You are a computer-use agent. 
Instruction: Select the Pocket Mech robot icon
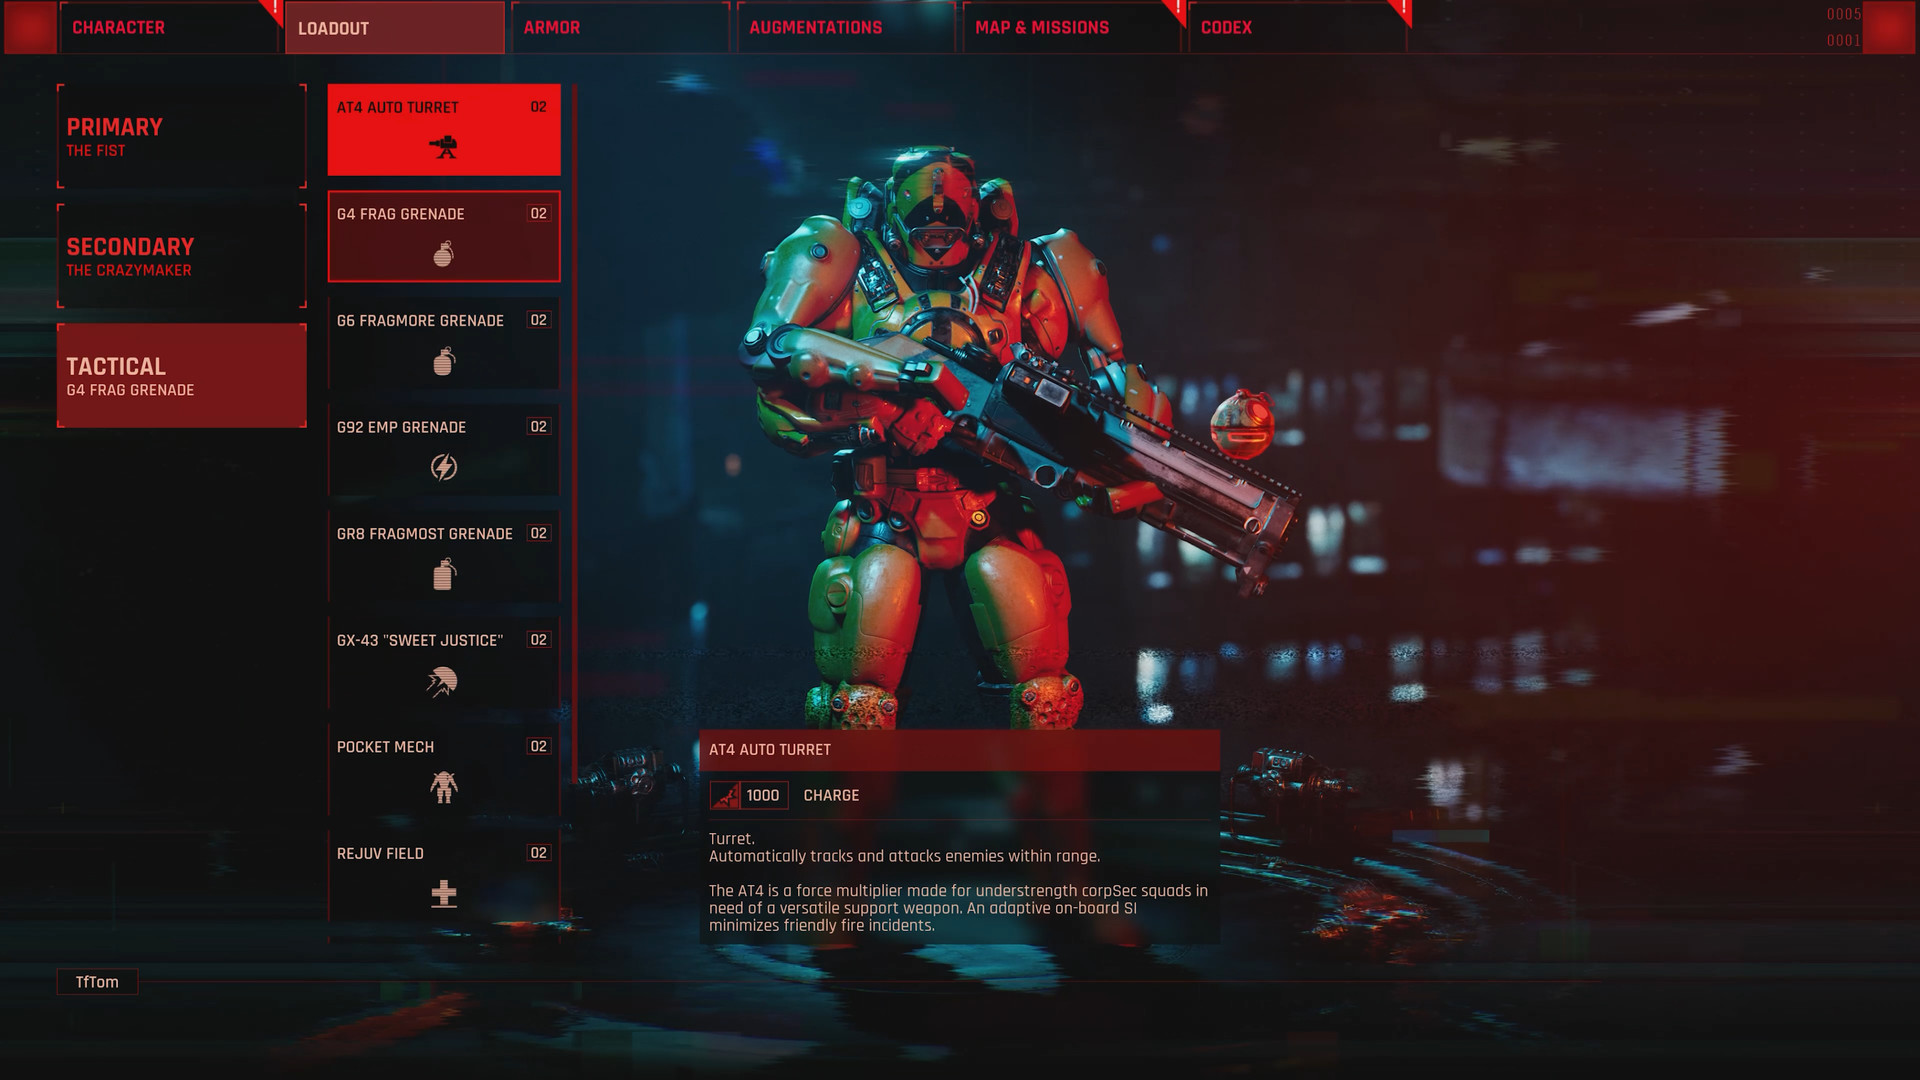pyautogui.click(x=444, y=787)
